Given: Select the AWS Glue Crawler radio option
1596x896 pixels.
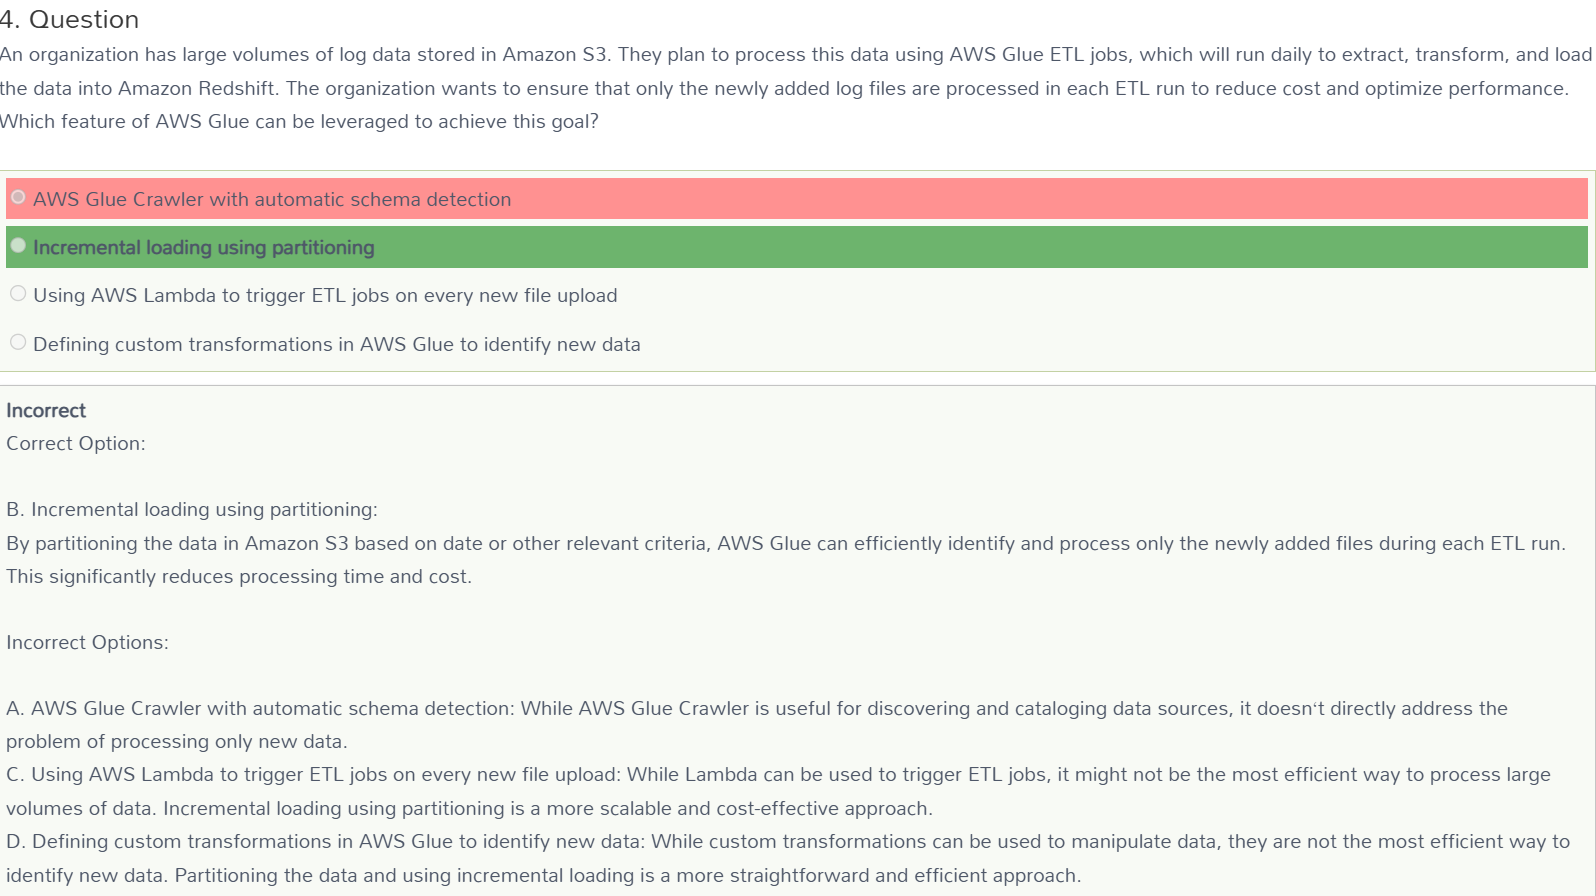Looking at the screenshot, I should click(x=18, y=197).
